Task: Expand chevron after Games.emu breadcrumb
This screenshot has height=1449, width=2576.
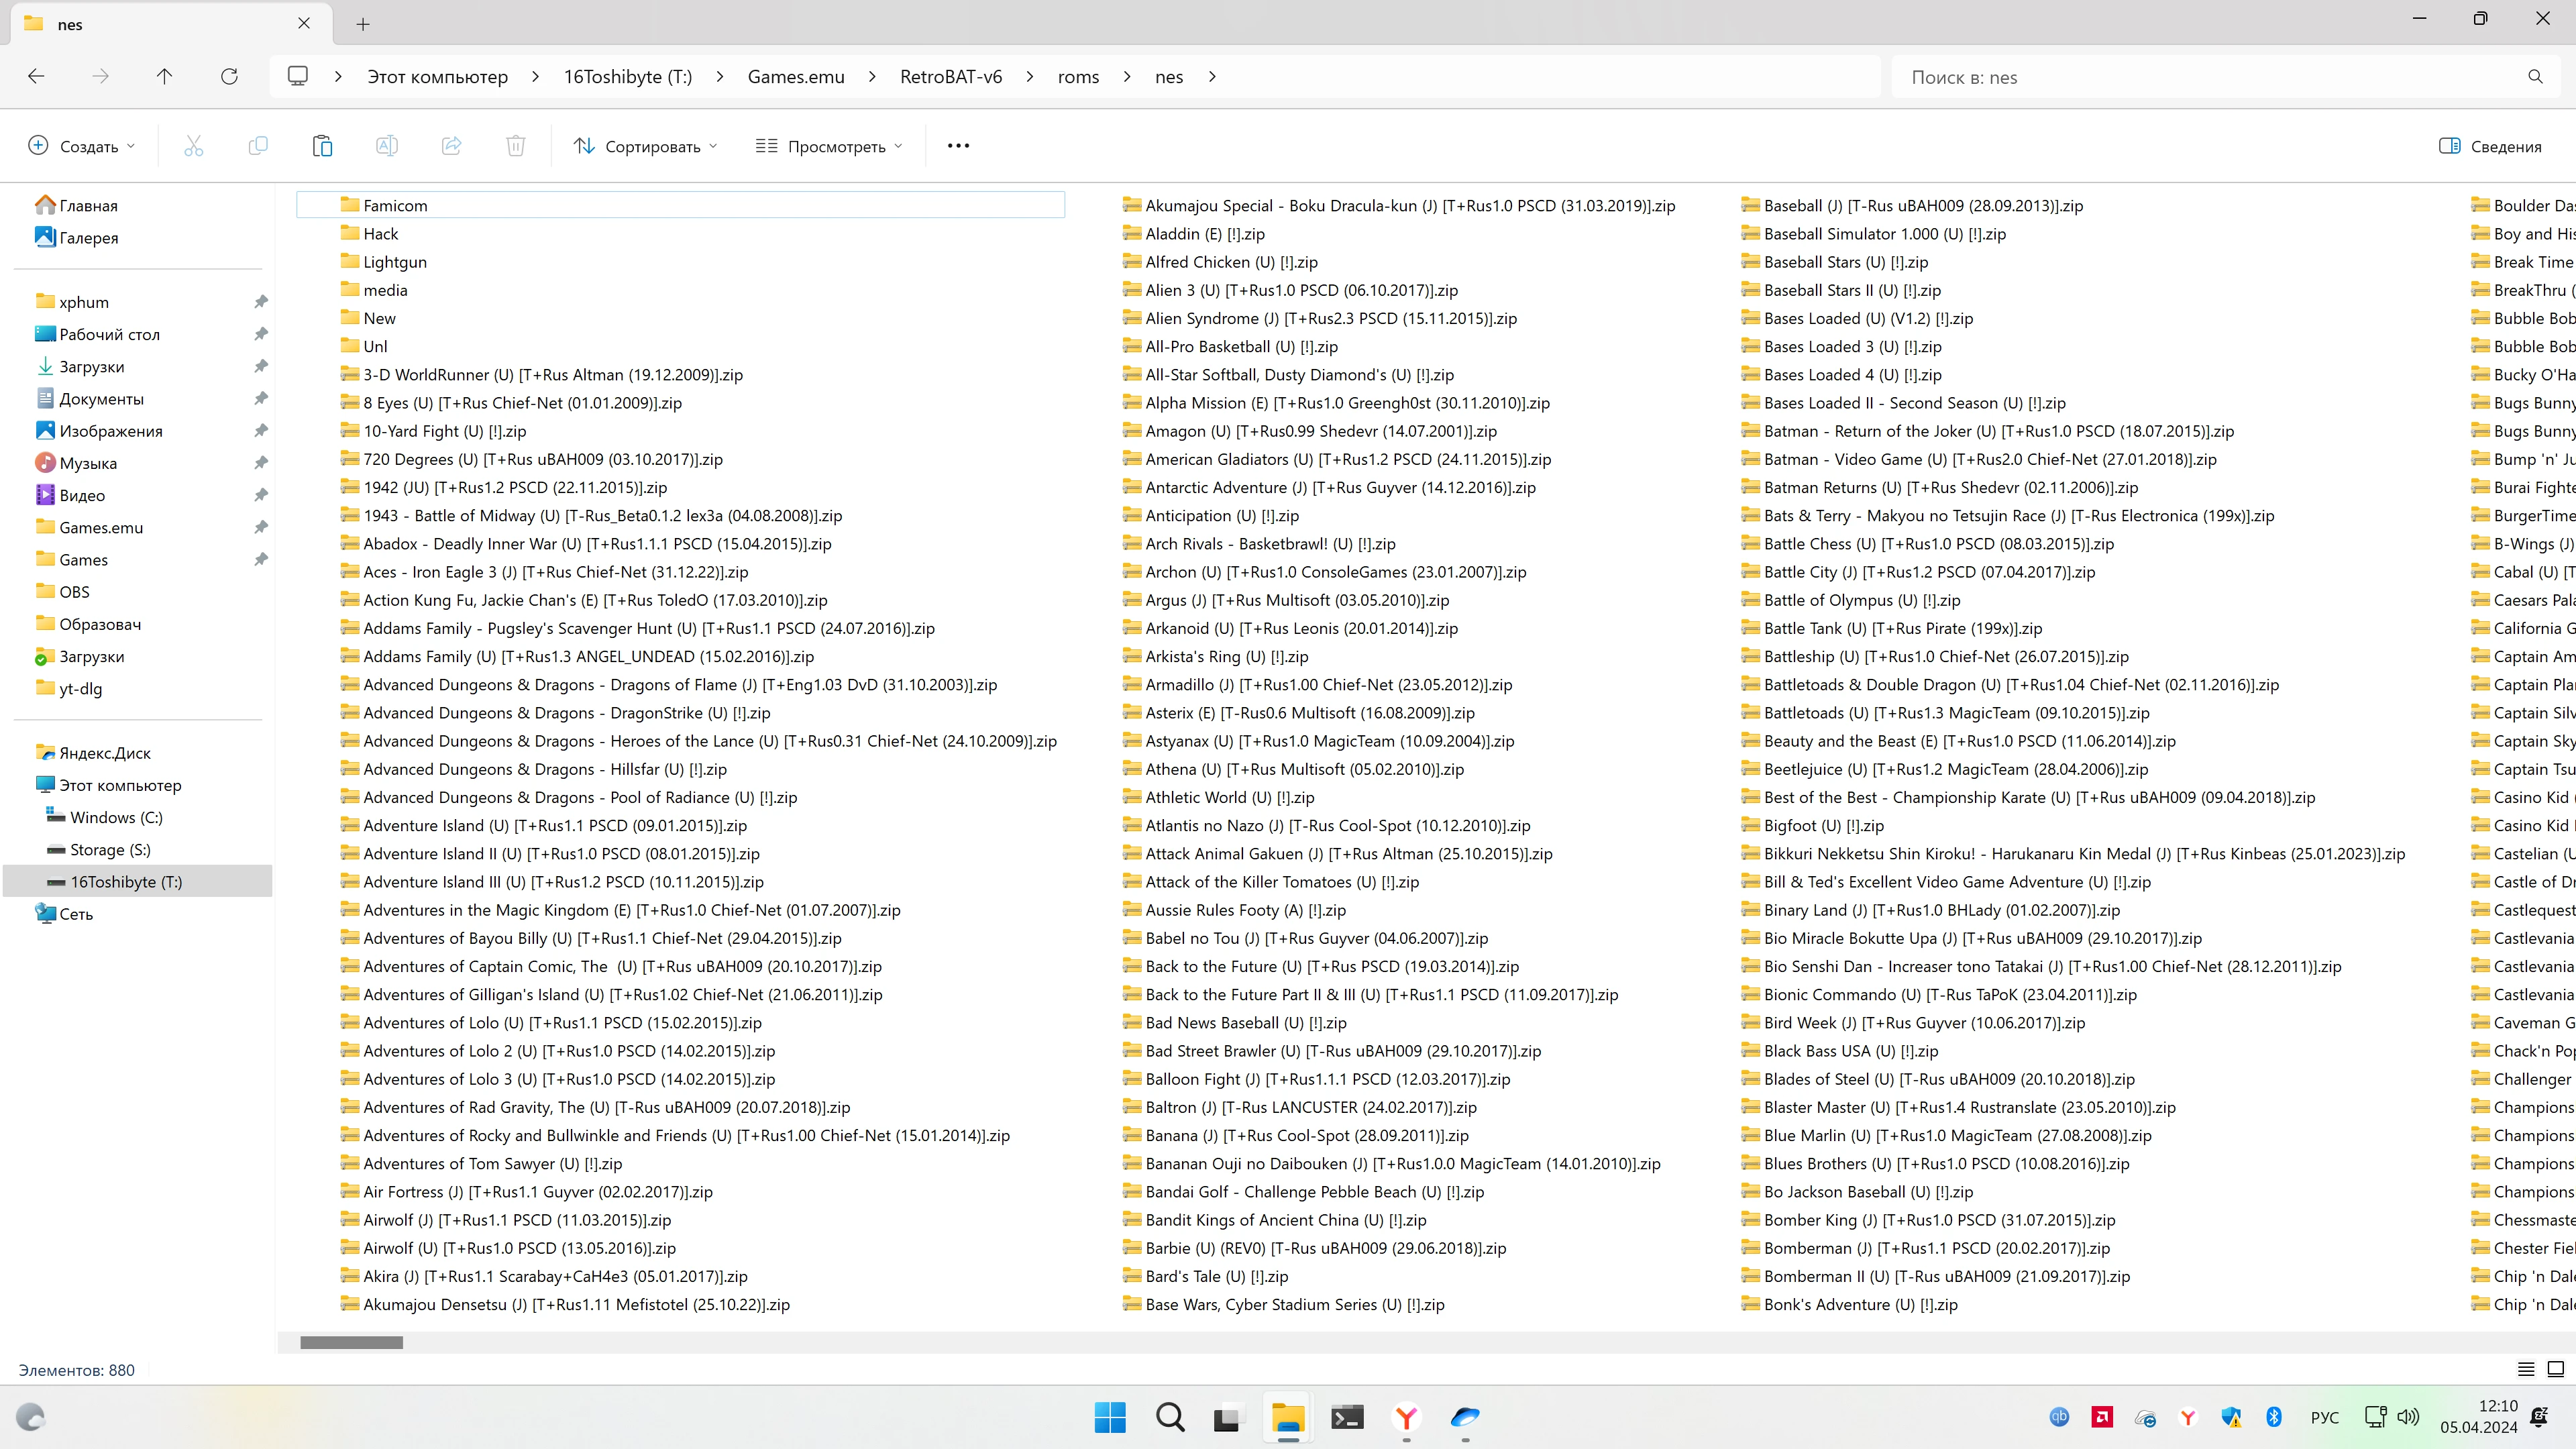Action: 872,77
